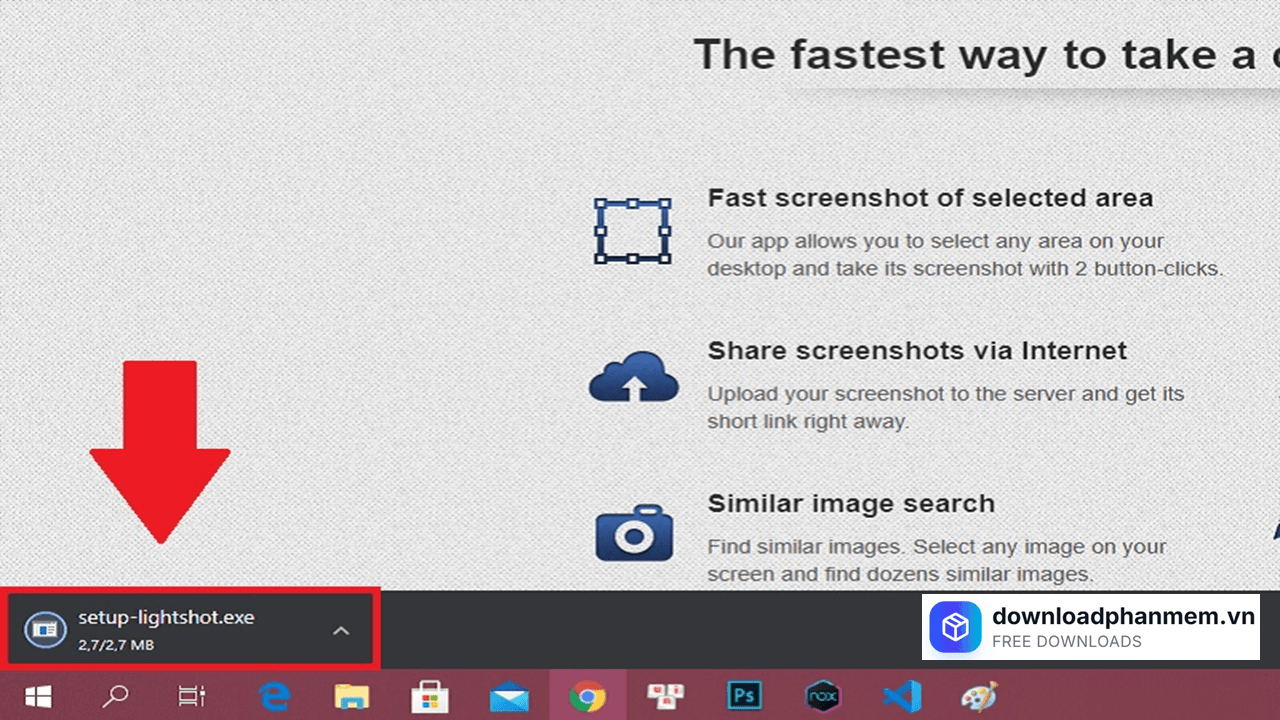The image size is (1280, 720).
Task: Click the Windows search magnifier
Action: point(114,695)
